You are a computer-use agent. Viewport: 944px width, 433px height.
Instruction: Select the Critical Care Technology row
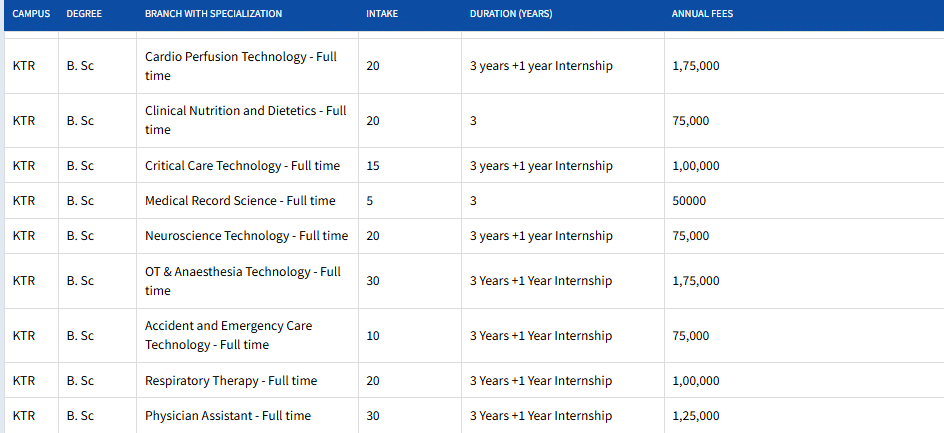(242, 166)
